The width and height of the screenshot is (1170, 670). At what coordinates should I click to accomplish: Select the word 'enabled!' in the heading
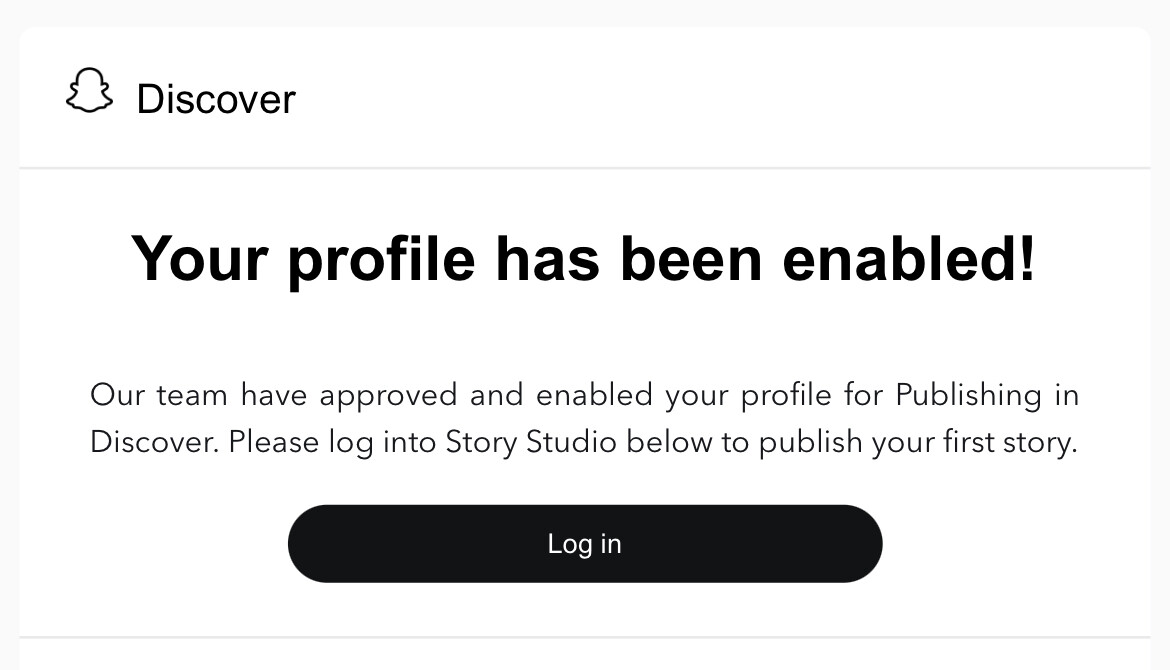pos(909,258)
